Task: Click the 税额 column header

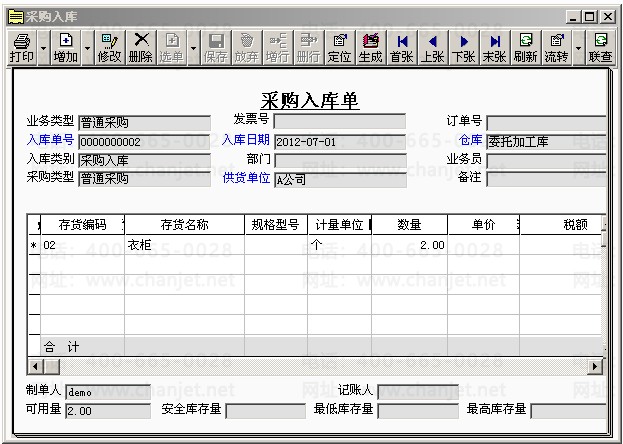Action: pyautogui.click(x=561, y=225)
